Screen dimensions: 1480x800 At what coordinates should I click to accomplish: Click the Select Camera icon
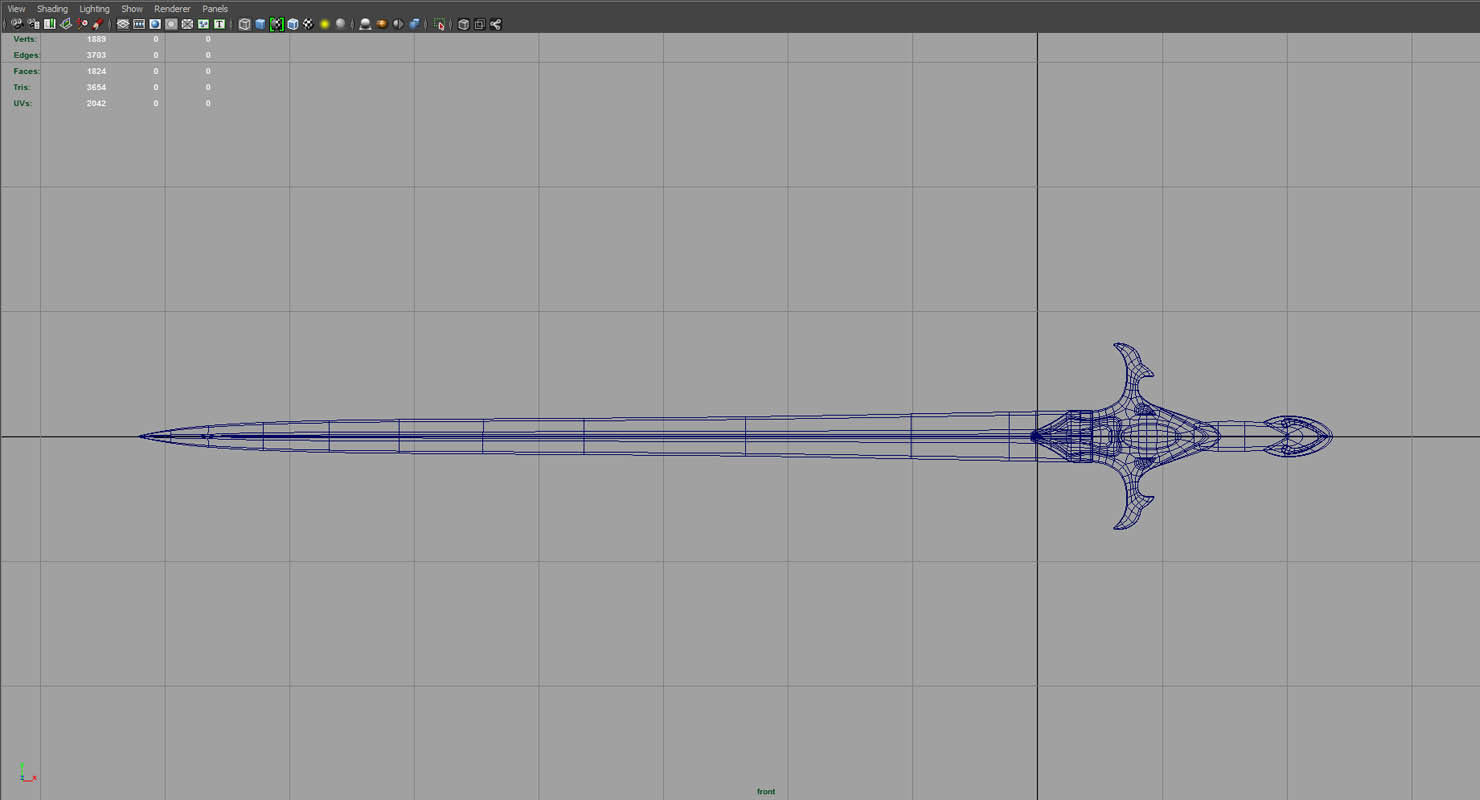tap(17, 24)
